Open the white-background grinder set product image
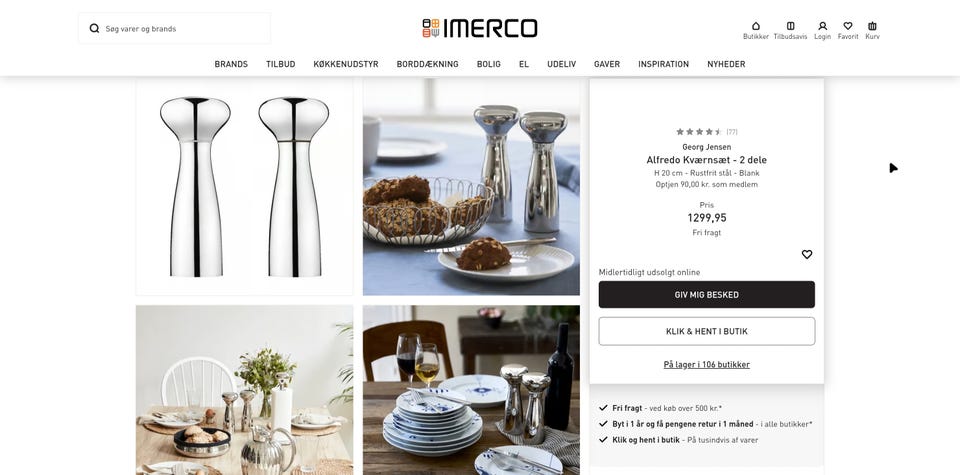 click(x=244, y=187)
